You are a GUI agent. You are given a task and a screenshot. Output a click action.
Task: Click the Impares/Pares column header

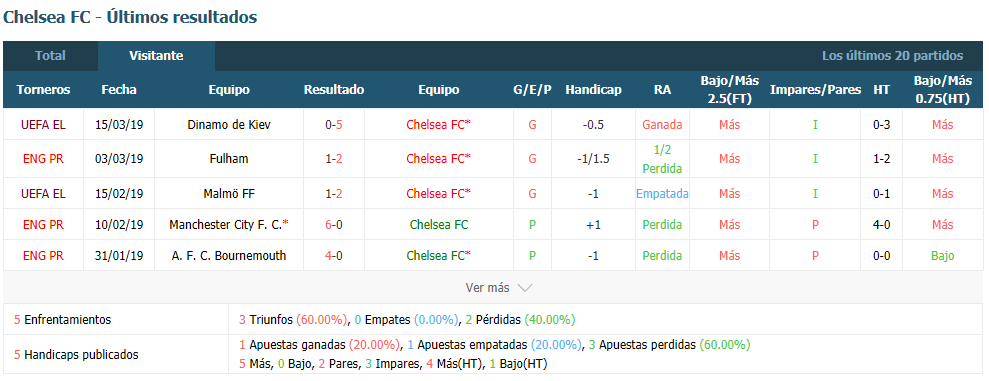point(815,90)
